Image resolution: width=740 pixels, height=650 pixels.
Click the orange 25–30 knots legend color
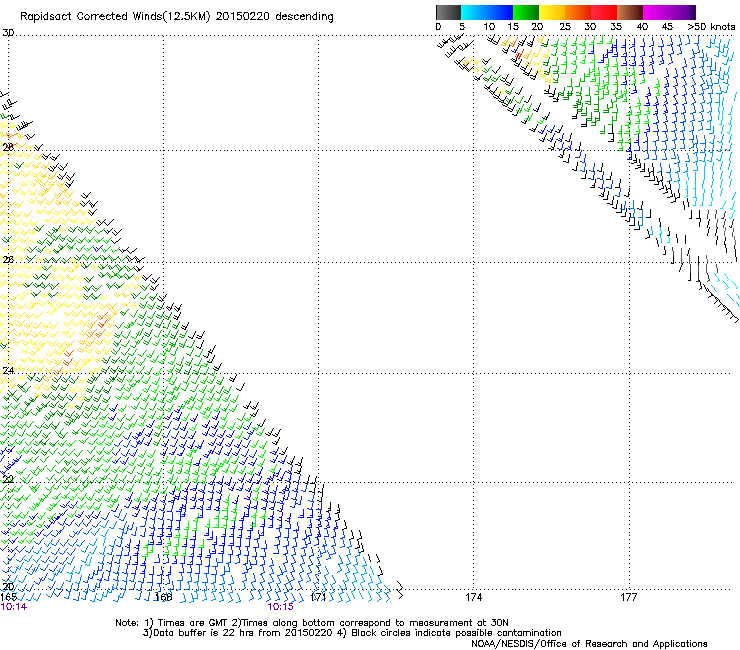[578, 12]
